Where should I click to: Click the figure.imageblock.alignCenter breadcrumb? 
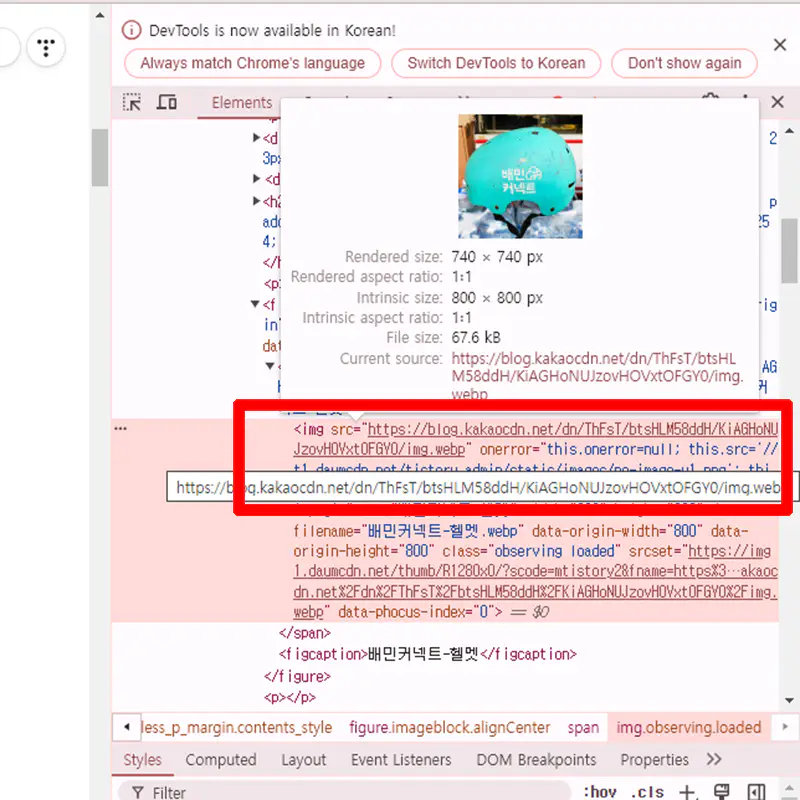point(449,728)
